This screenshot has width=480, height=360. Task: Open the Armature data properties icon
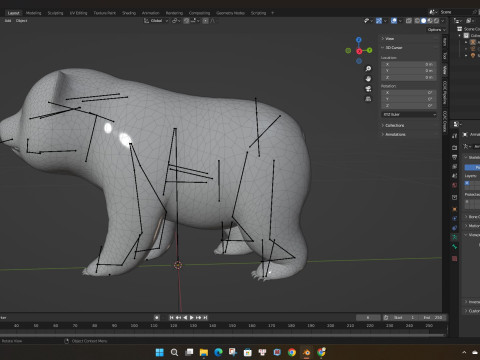click(x=455, y=237)
